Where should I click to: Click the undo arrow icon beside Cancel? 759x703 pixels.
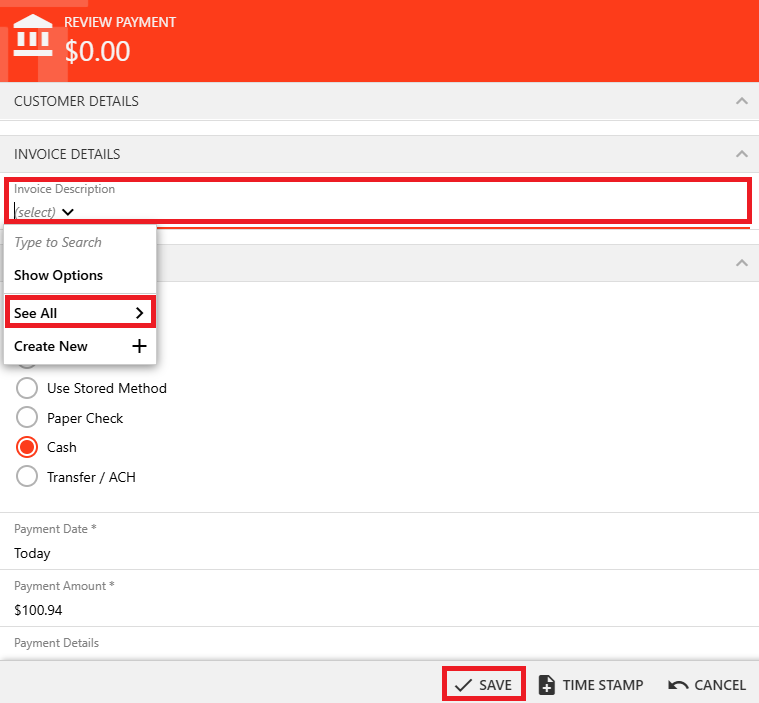[678, 685]
